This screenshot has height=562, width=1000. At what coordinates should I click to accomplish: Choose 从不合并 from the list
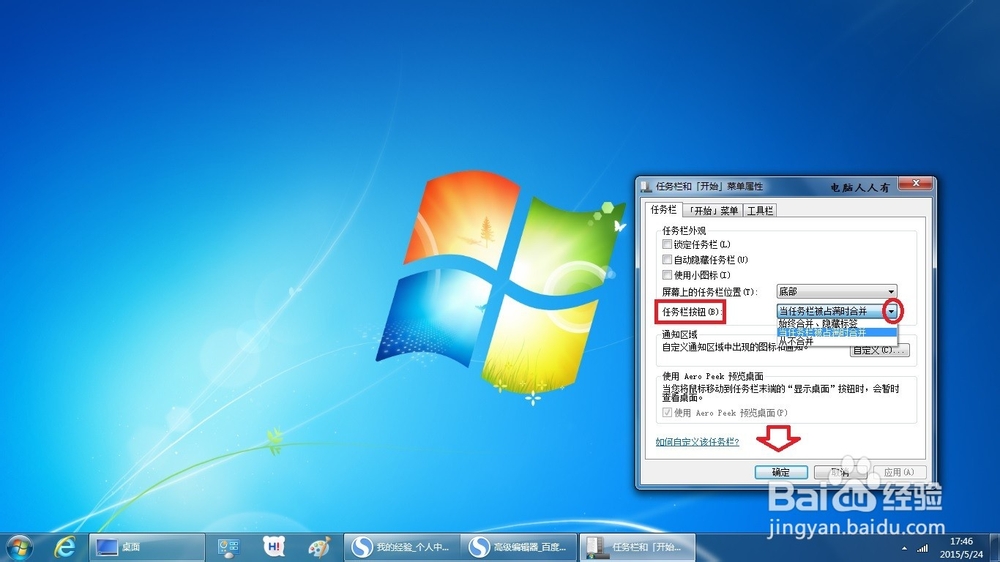[x=837, y=341]
